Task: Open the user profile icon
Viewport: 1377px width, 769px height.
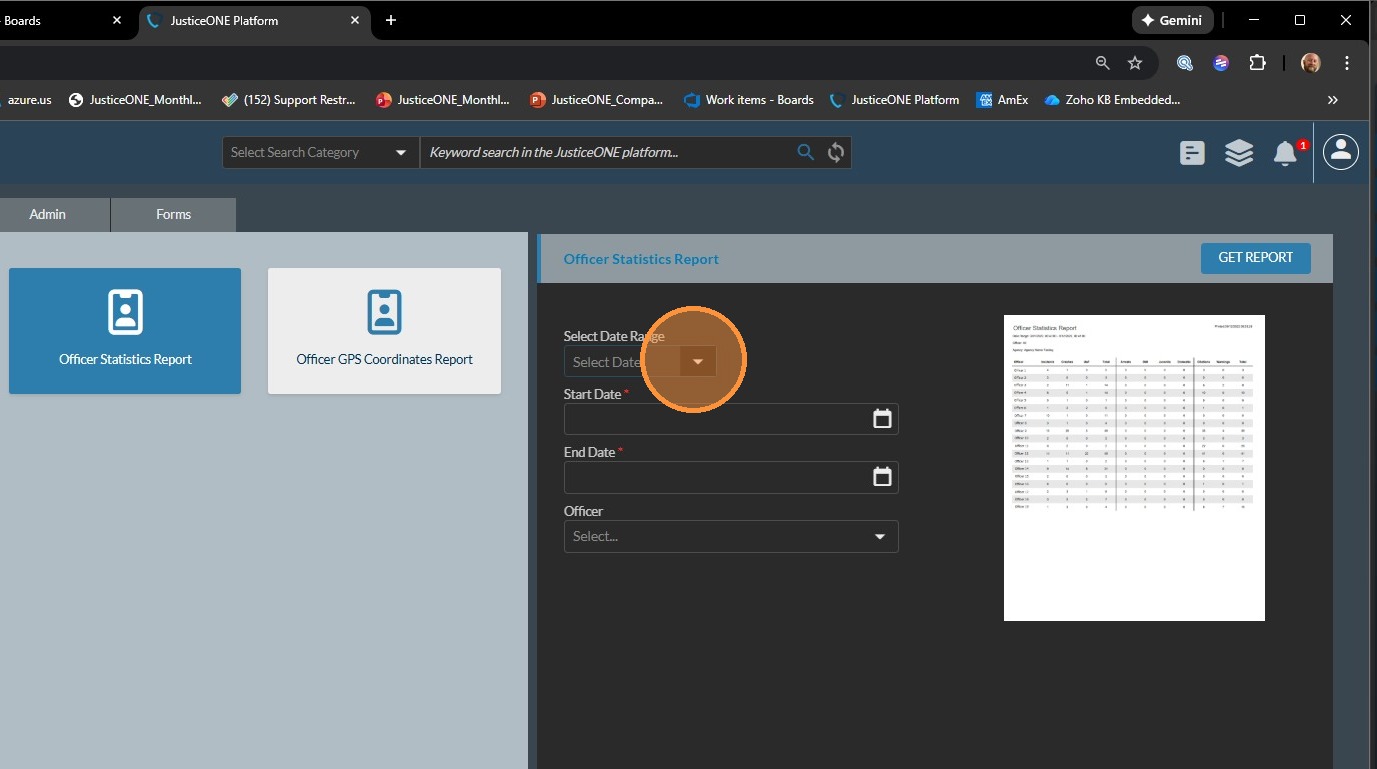Action: [x=1341, y=152]
